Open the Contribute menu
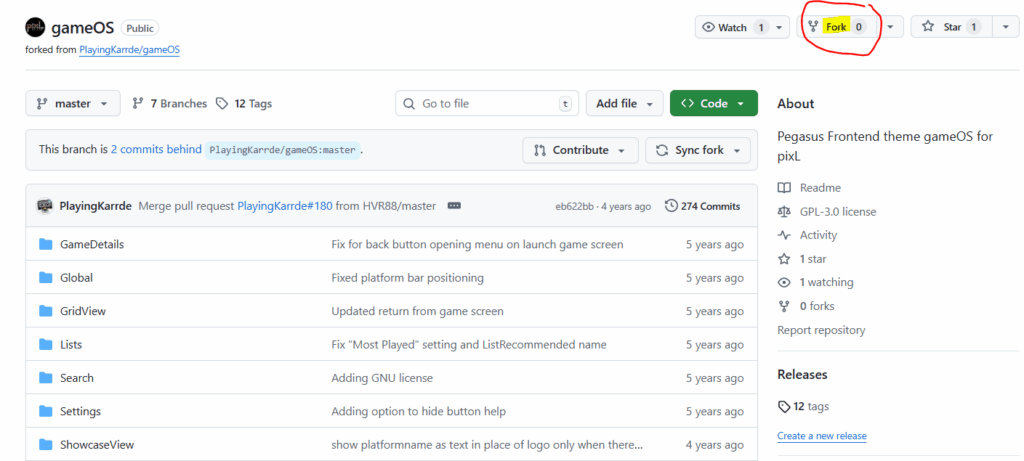 tap(581, 150)
